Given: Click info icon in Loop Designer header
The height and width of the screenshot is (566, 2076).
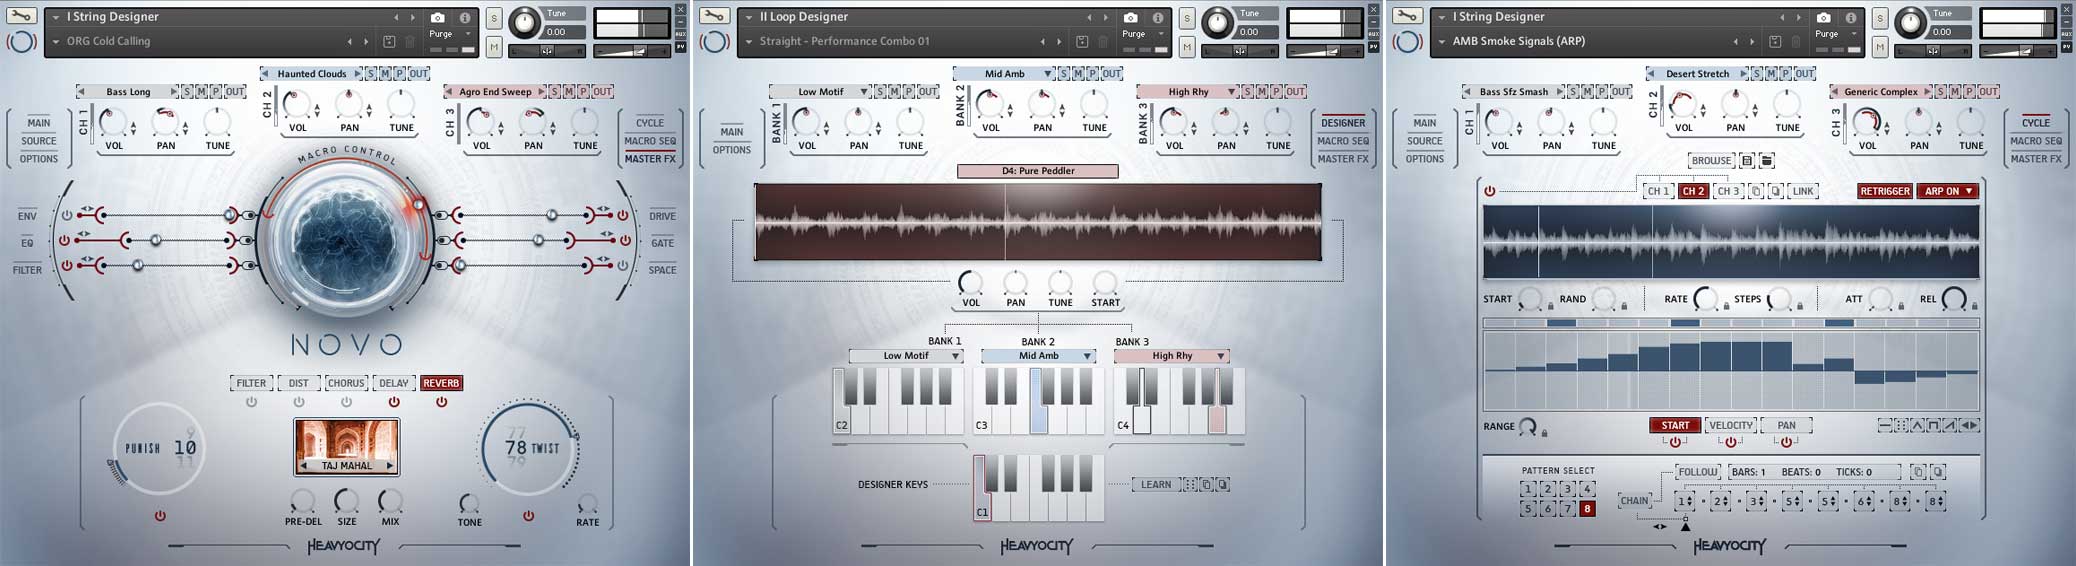Looking at the screenshot, I should pos(1157,18).
